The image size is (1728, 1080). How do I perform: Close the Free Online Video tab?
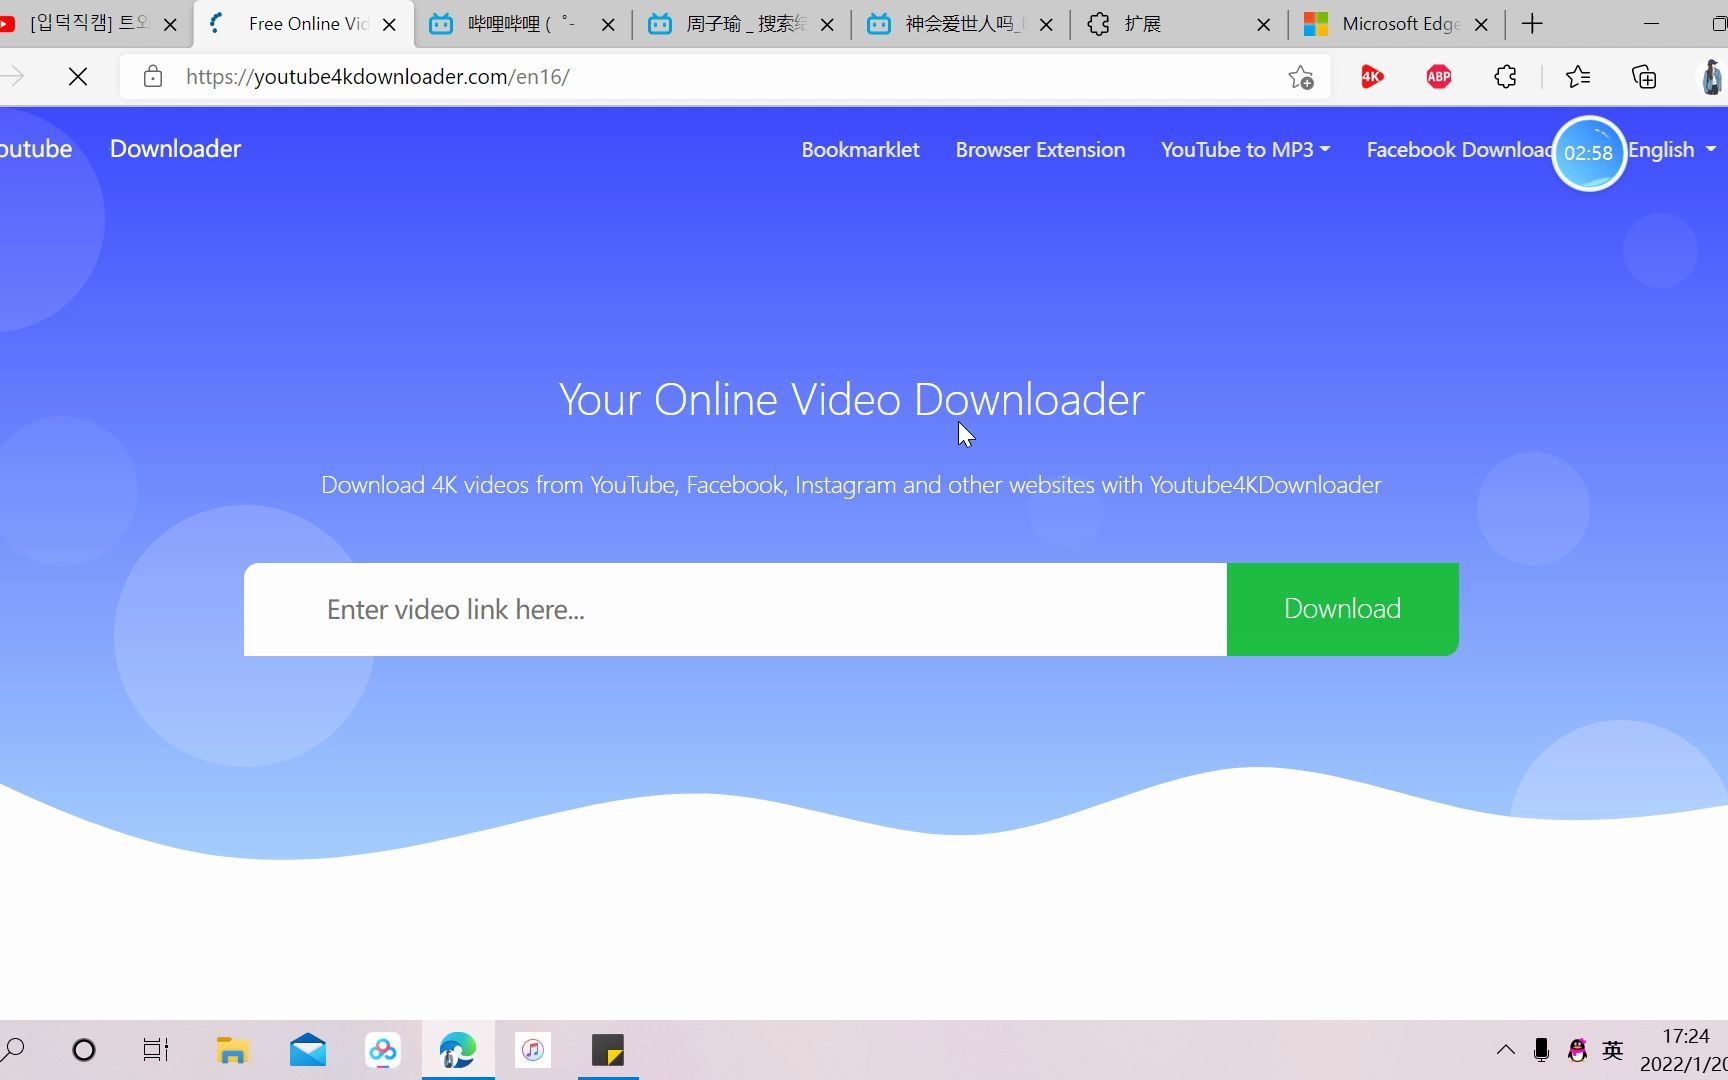[x=390, y=25]
